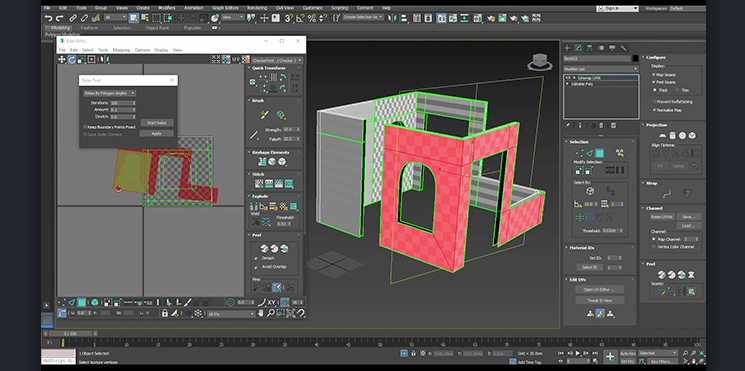Toggle Peel Seams checkbox

[654, 82]
